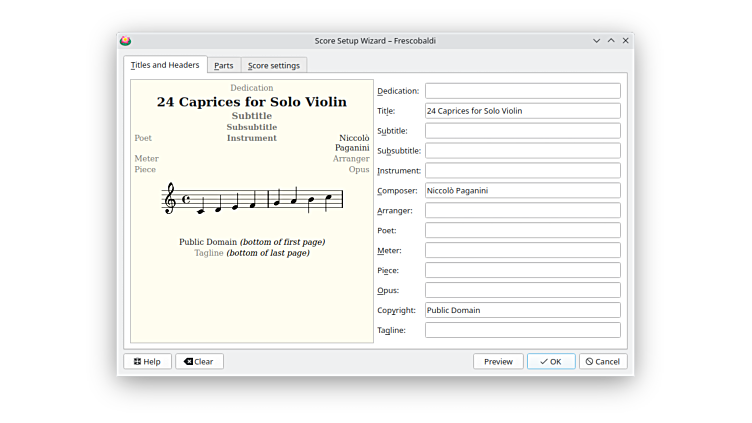Focus the Copyright text field
The height and width of the screenshot is (423, 752).
(522, 310)
